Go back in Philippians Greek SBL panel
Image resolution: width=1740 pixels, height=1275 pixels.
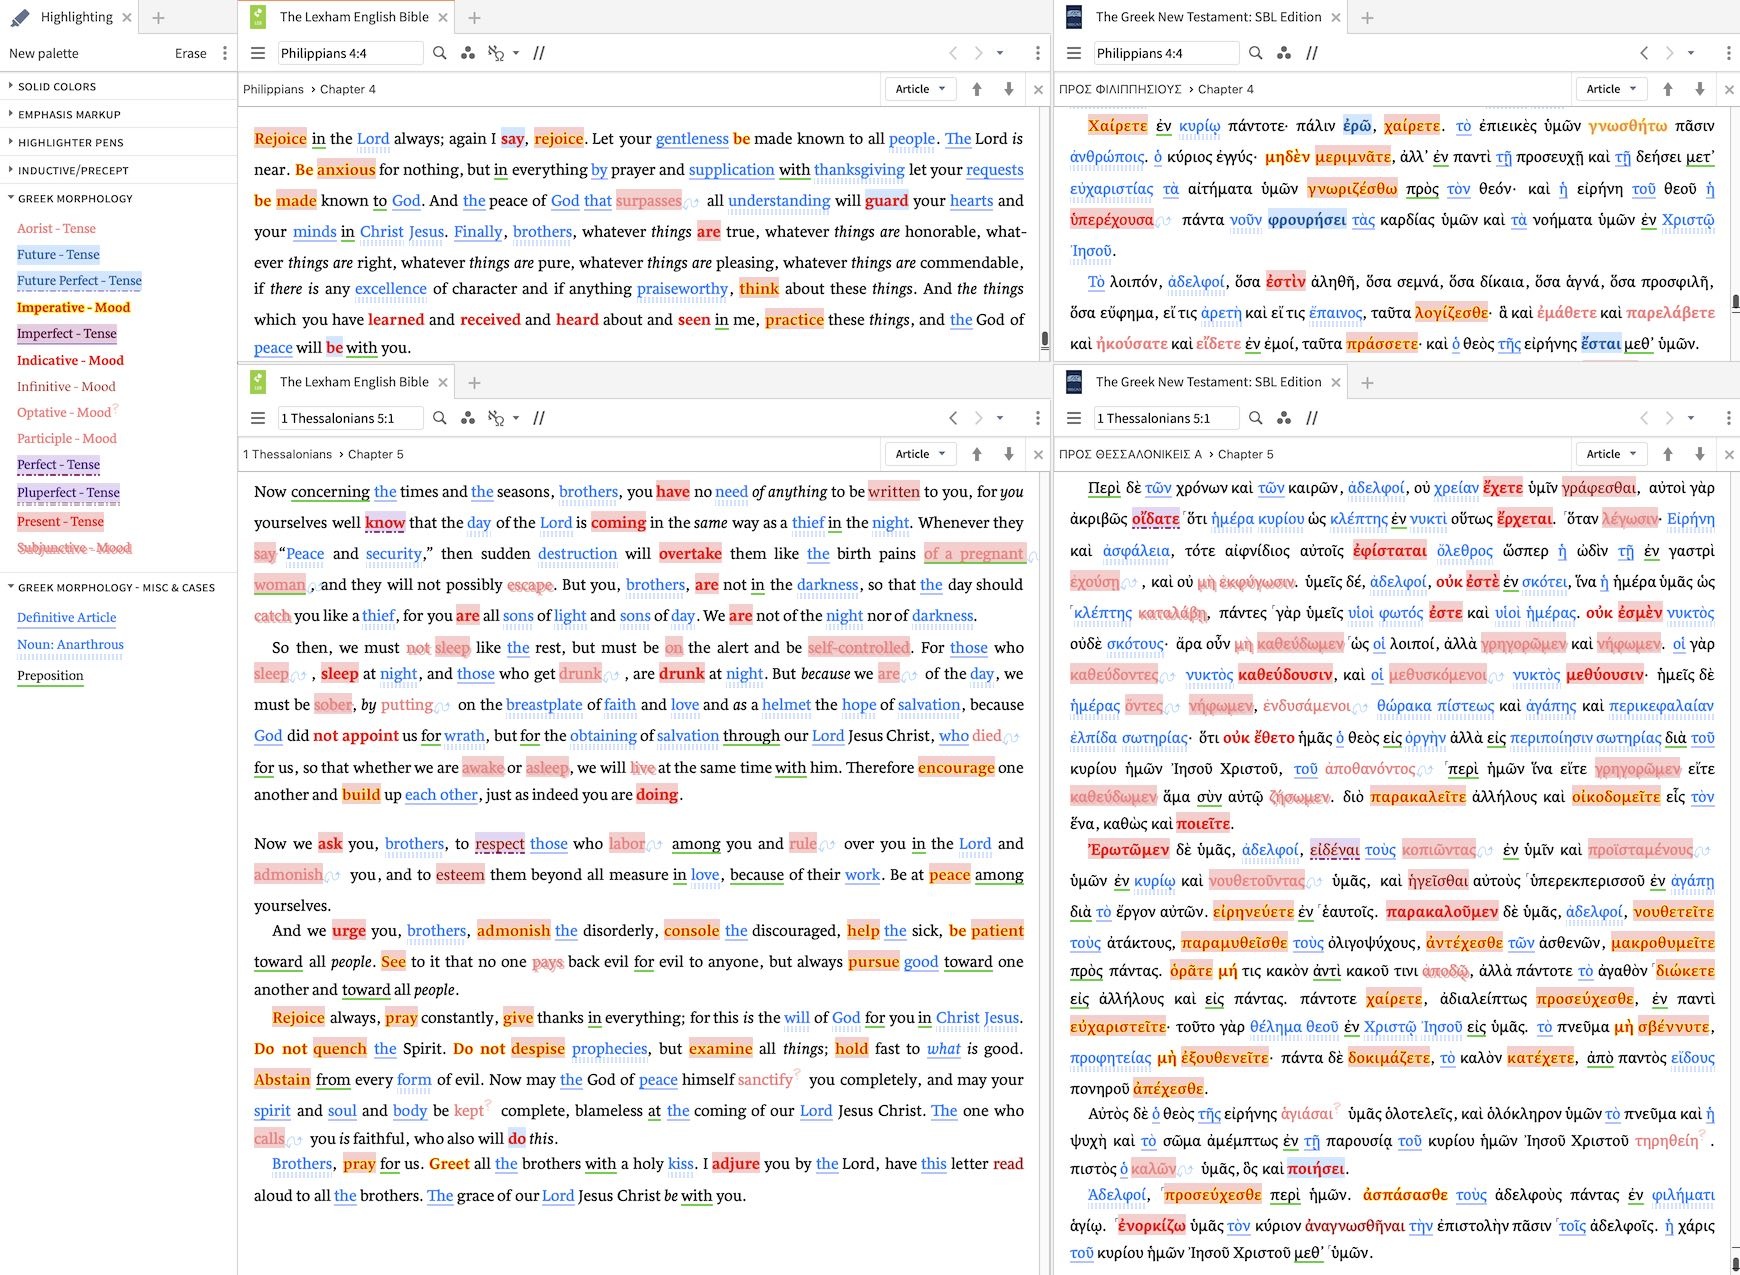tap(1643, 53)
